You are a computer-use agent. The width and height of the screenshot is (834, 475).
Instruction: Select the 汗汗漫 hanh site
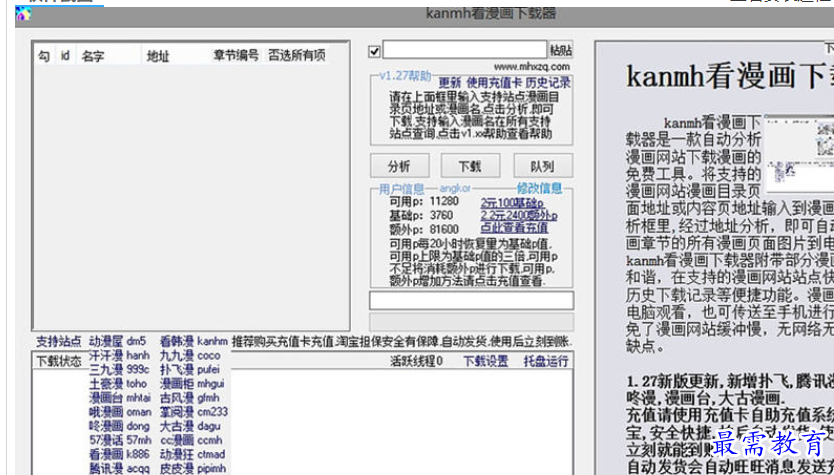click(x=120, y=355)
